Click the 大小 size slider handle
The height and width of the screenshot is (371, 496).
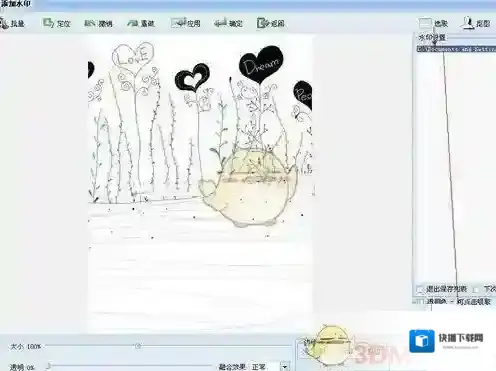[x=138, y=346]
